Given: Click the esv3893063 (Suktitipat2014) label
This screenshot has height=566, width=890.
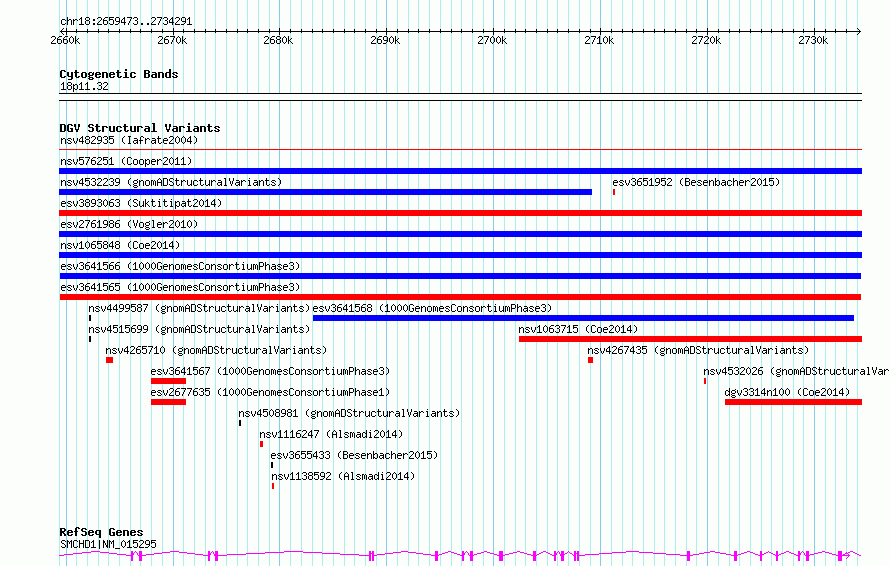Looking at the screenshot, I should tap(141, 203).
